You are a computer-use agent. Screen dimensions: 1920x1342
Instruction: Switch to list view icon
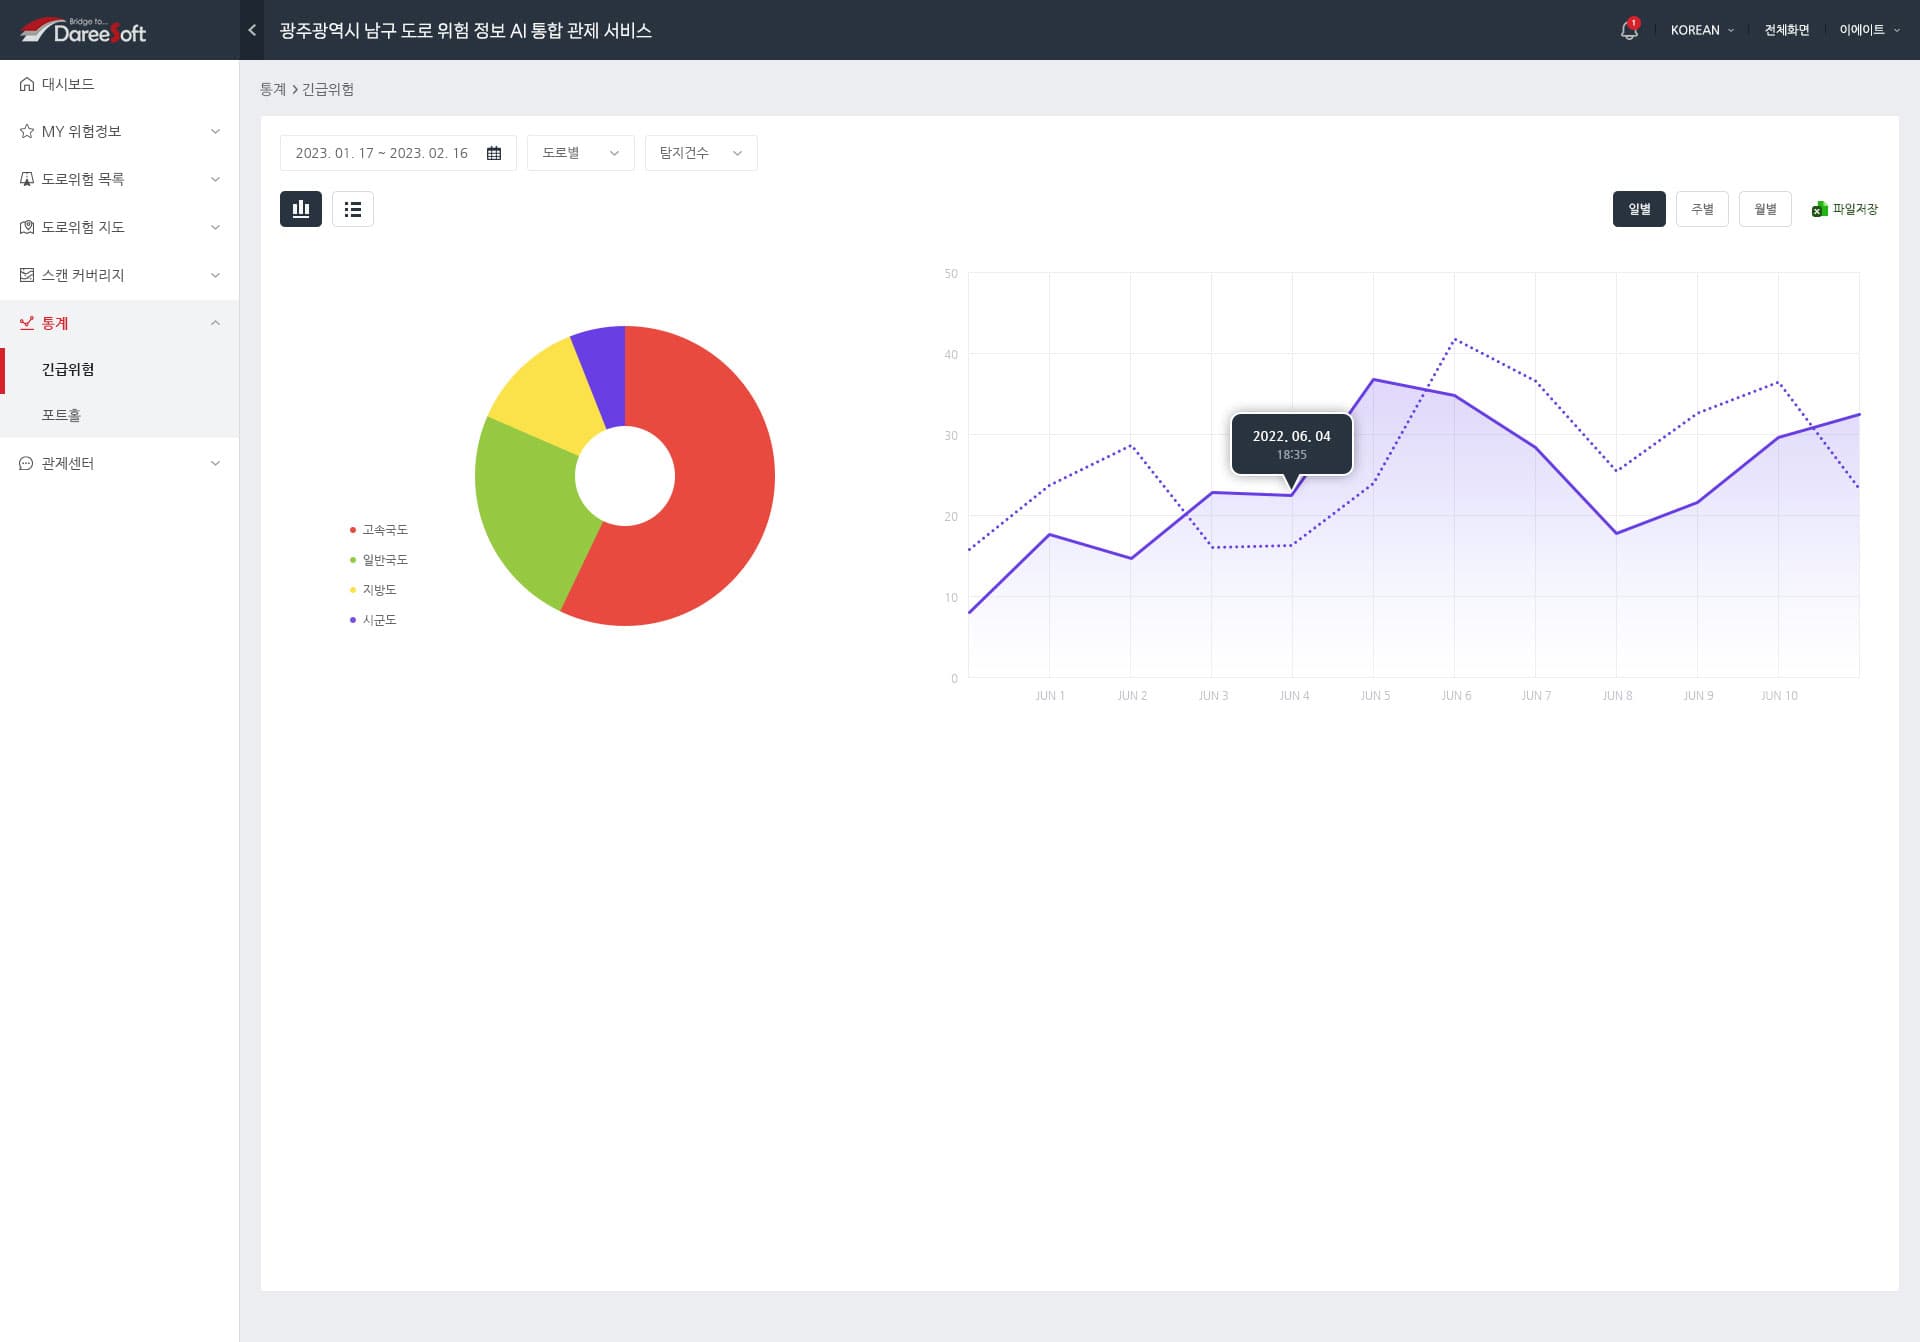(353, 209)
